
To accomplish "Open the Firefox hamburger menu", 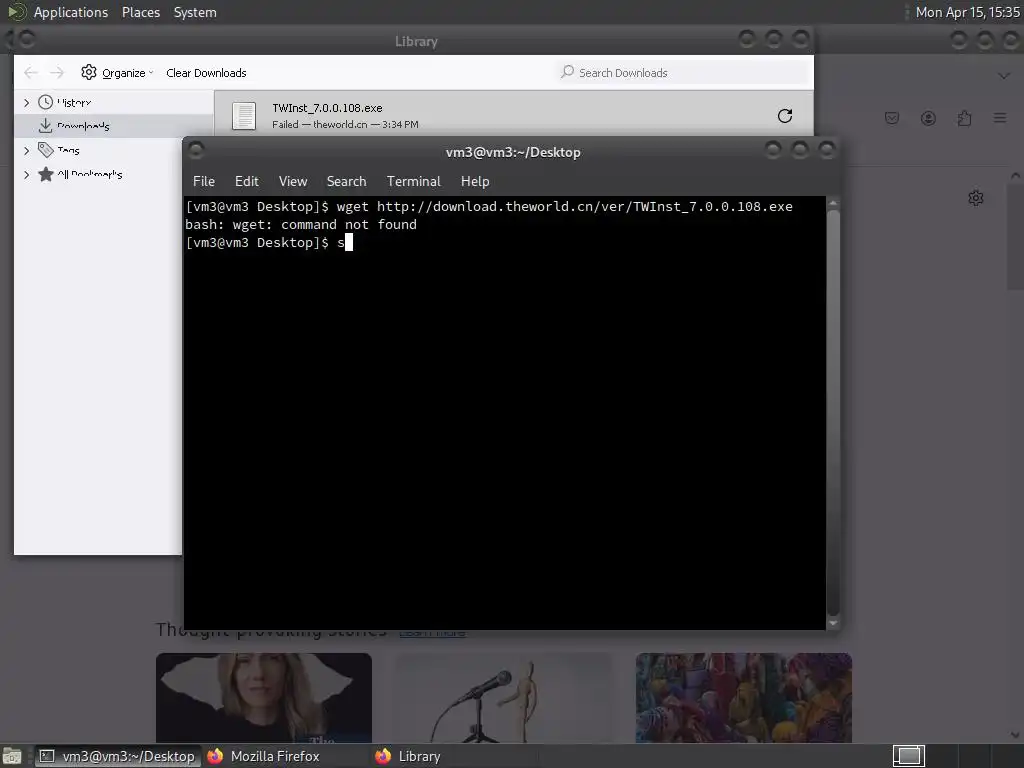I will point(1000,118).
